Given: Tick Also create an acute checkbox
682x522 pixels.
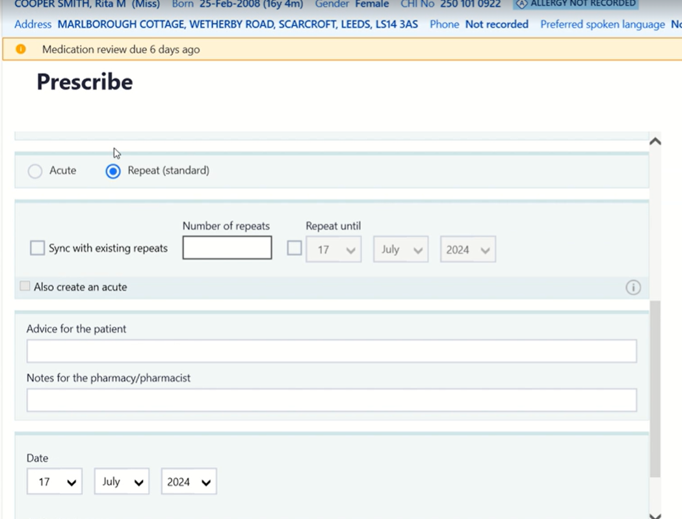Looking at the screenshot, I should point(25,286).
